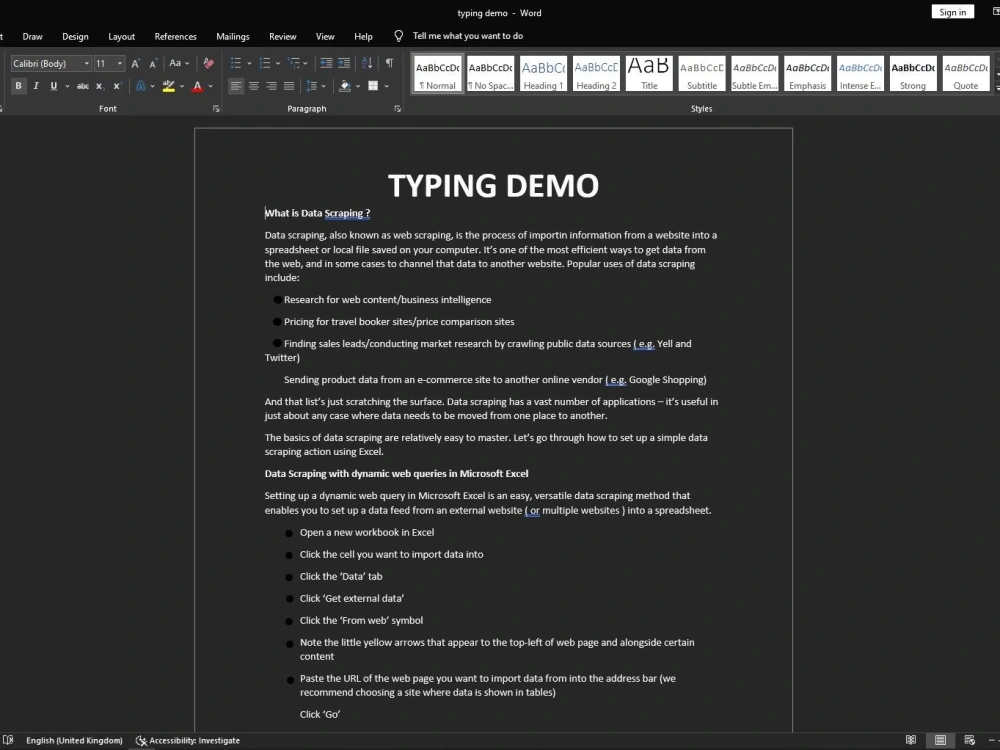Apply the Title style
1000x750 pixels.
tap(649, 74)
